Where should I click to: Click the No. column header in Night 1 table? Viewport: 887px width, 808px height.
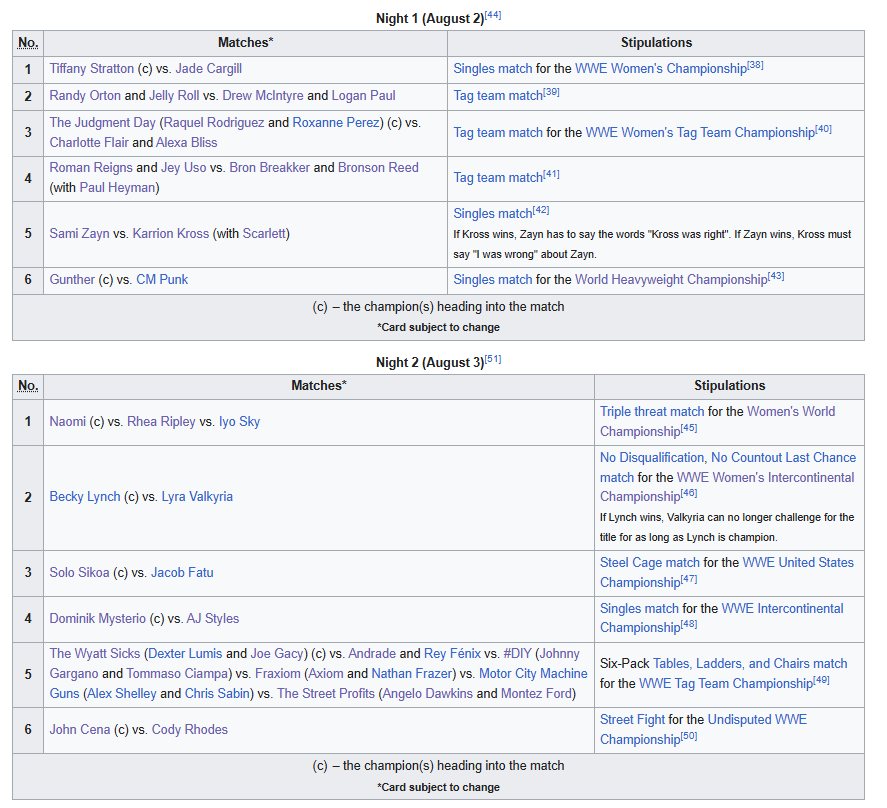coord(28,43)
